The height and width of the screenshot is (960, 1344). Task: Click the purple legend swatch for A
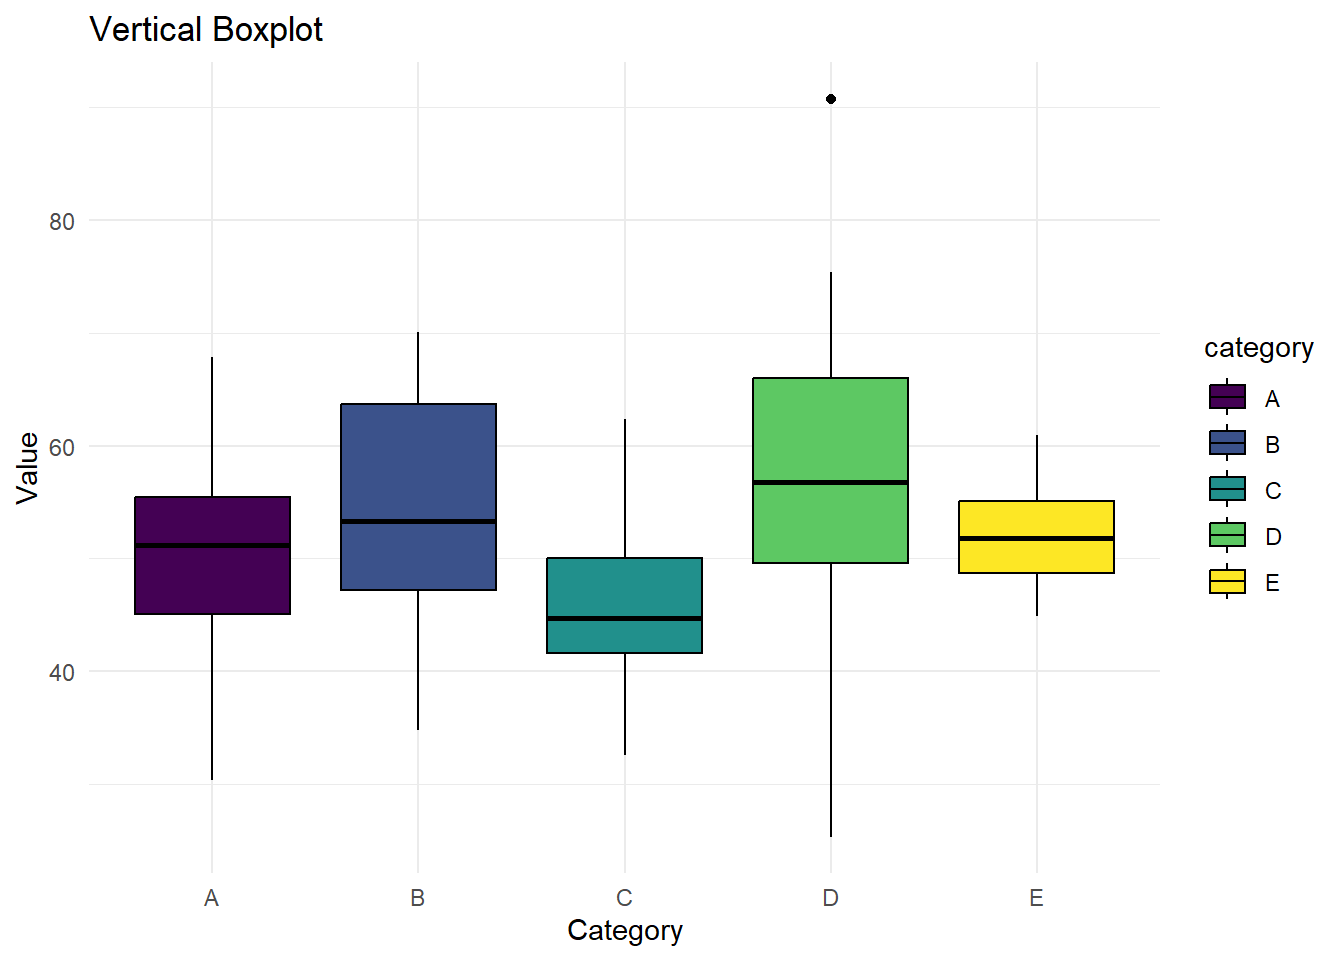point(1227,398)
